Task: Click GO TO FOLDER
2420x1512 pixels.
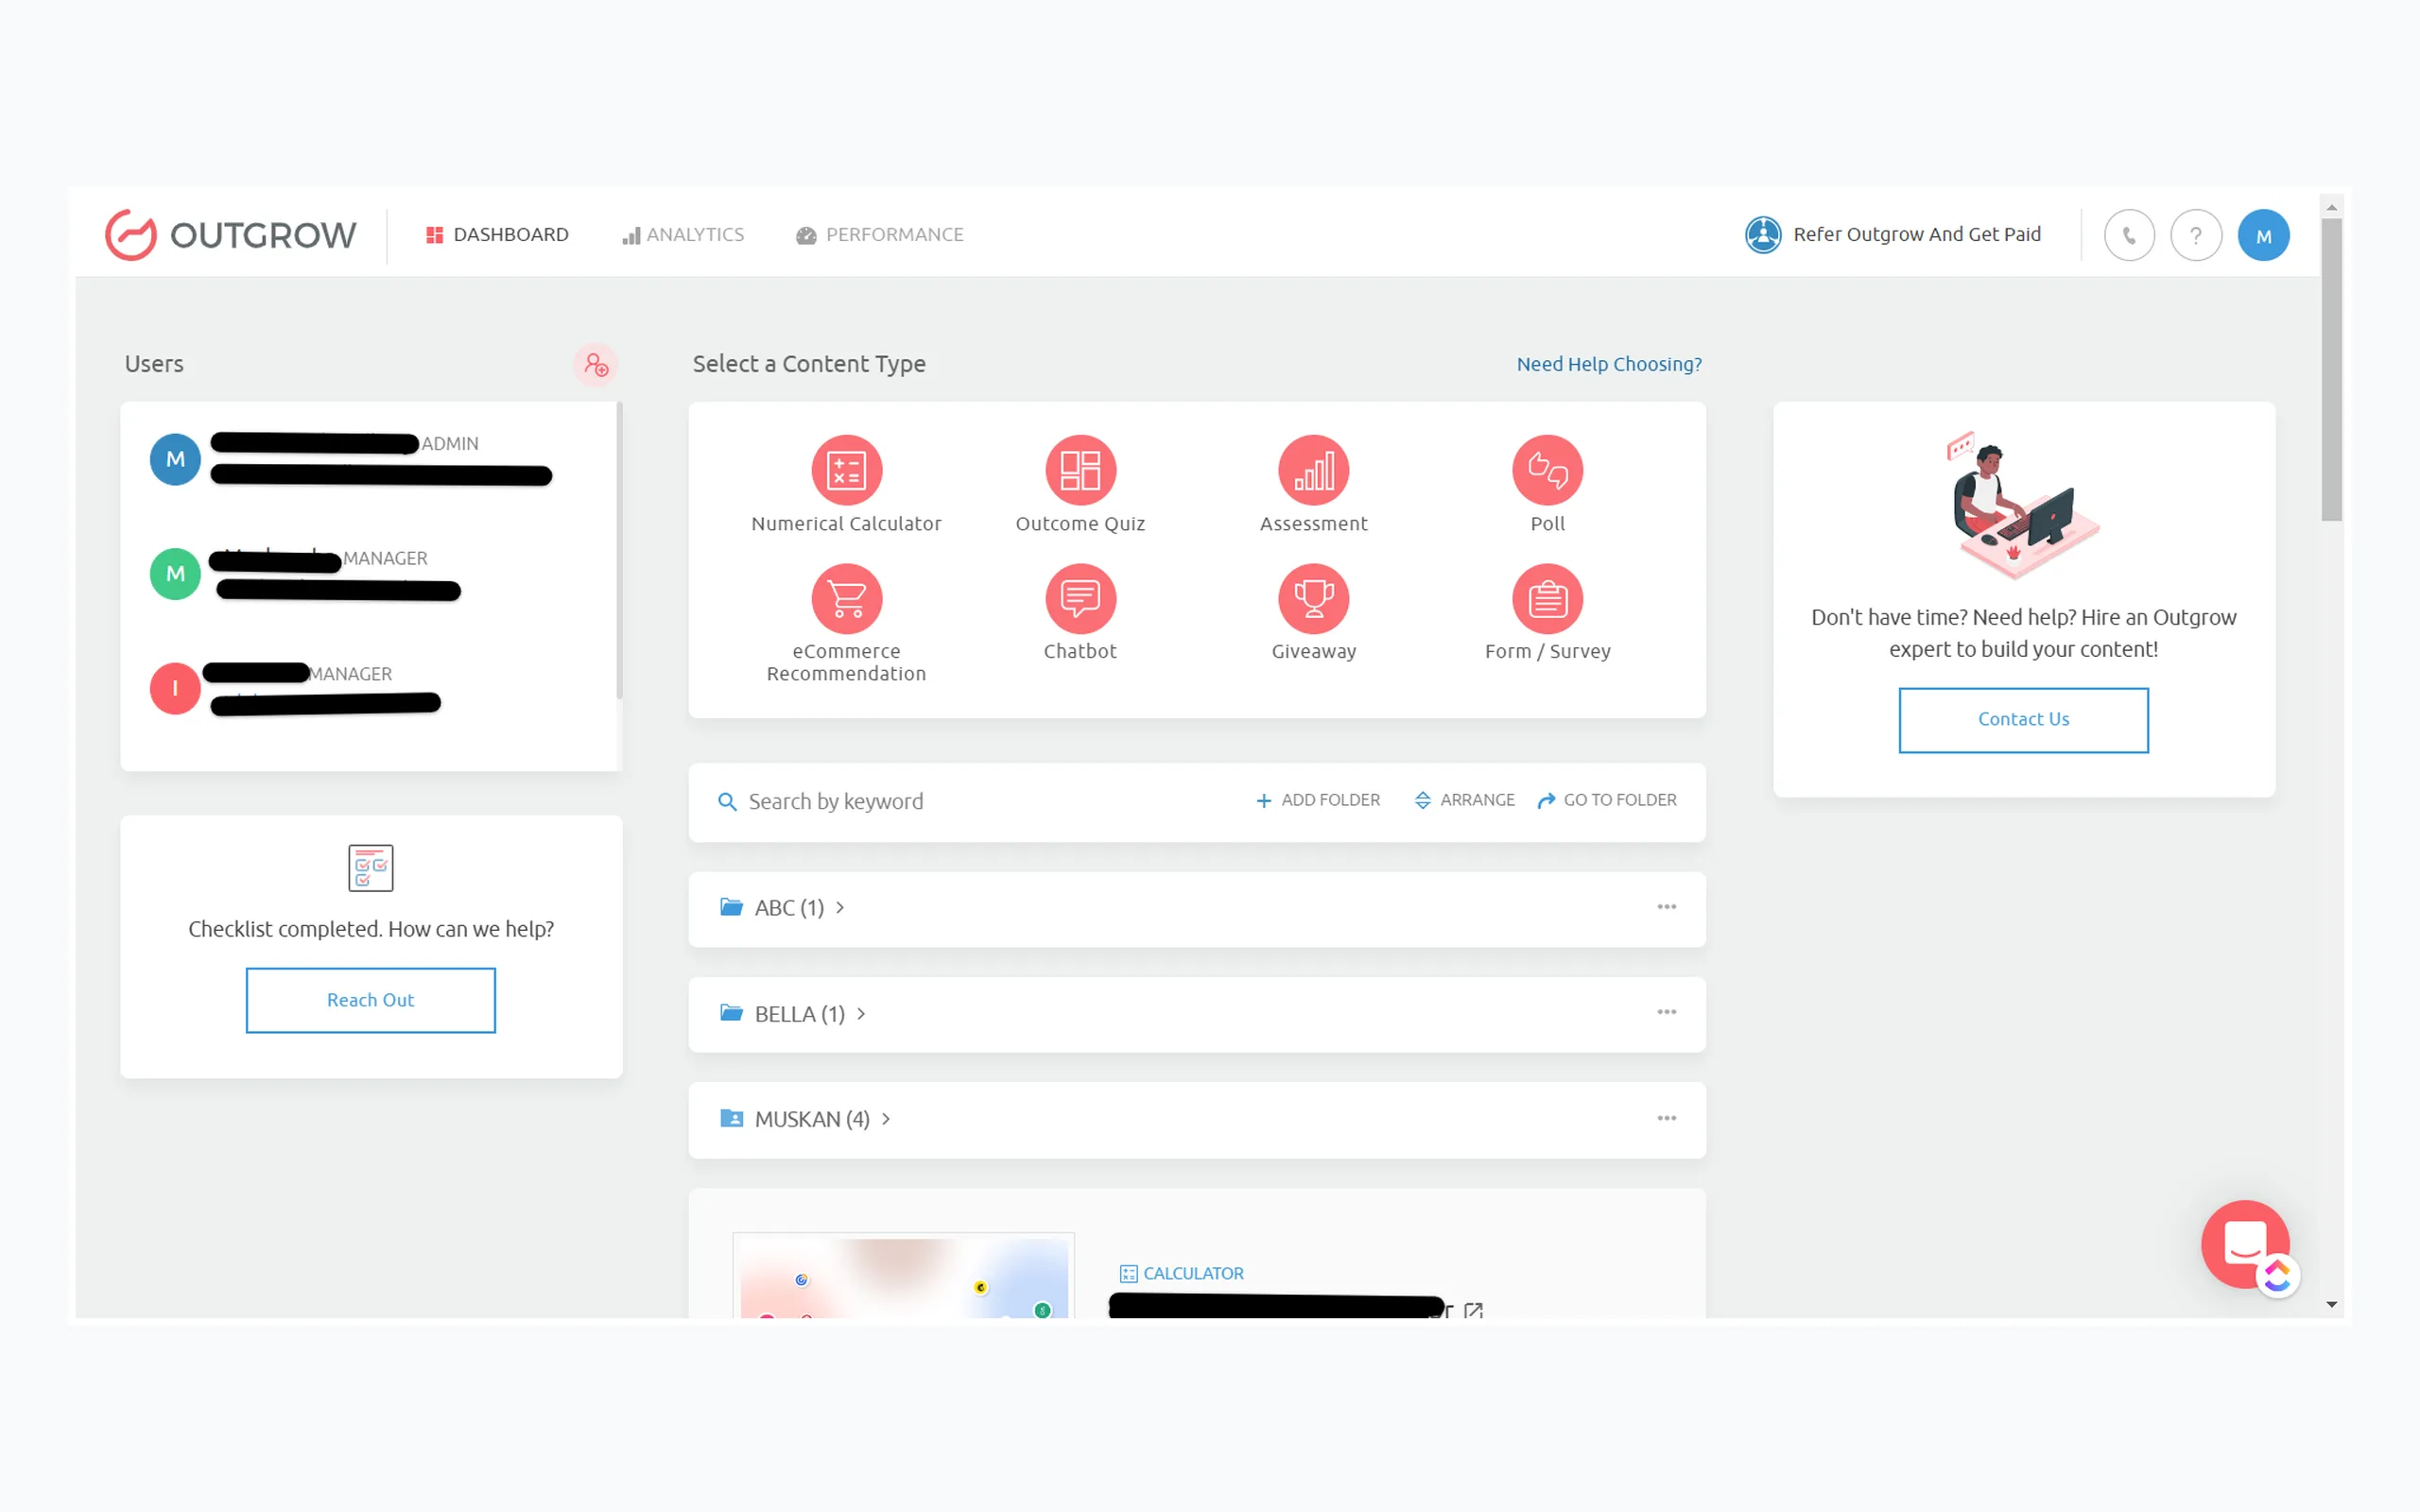Action: pyautogui.click(x=1607, y=800)
